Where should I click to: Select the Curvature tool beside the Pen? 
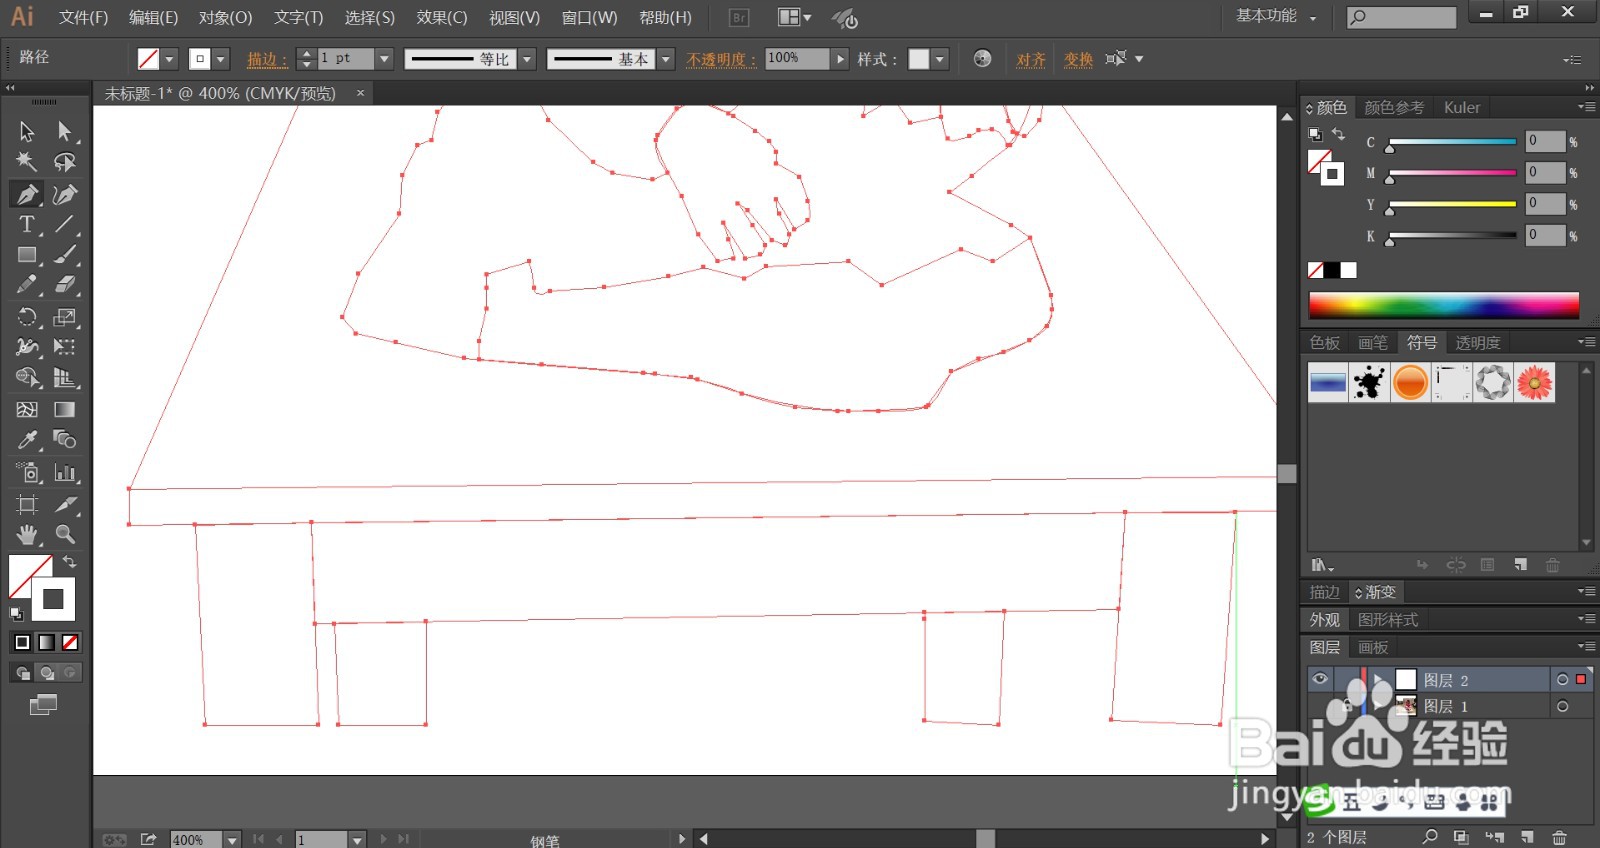pyautogui.click(x=65, y=194)
